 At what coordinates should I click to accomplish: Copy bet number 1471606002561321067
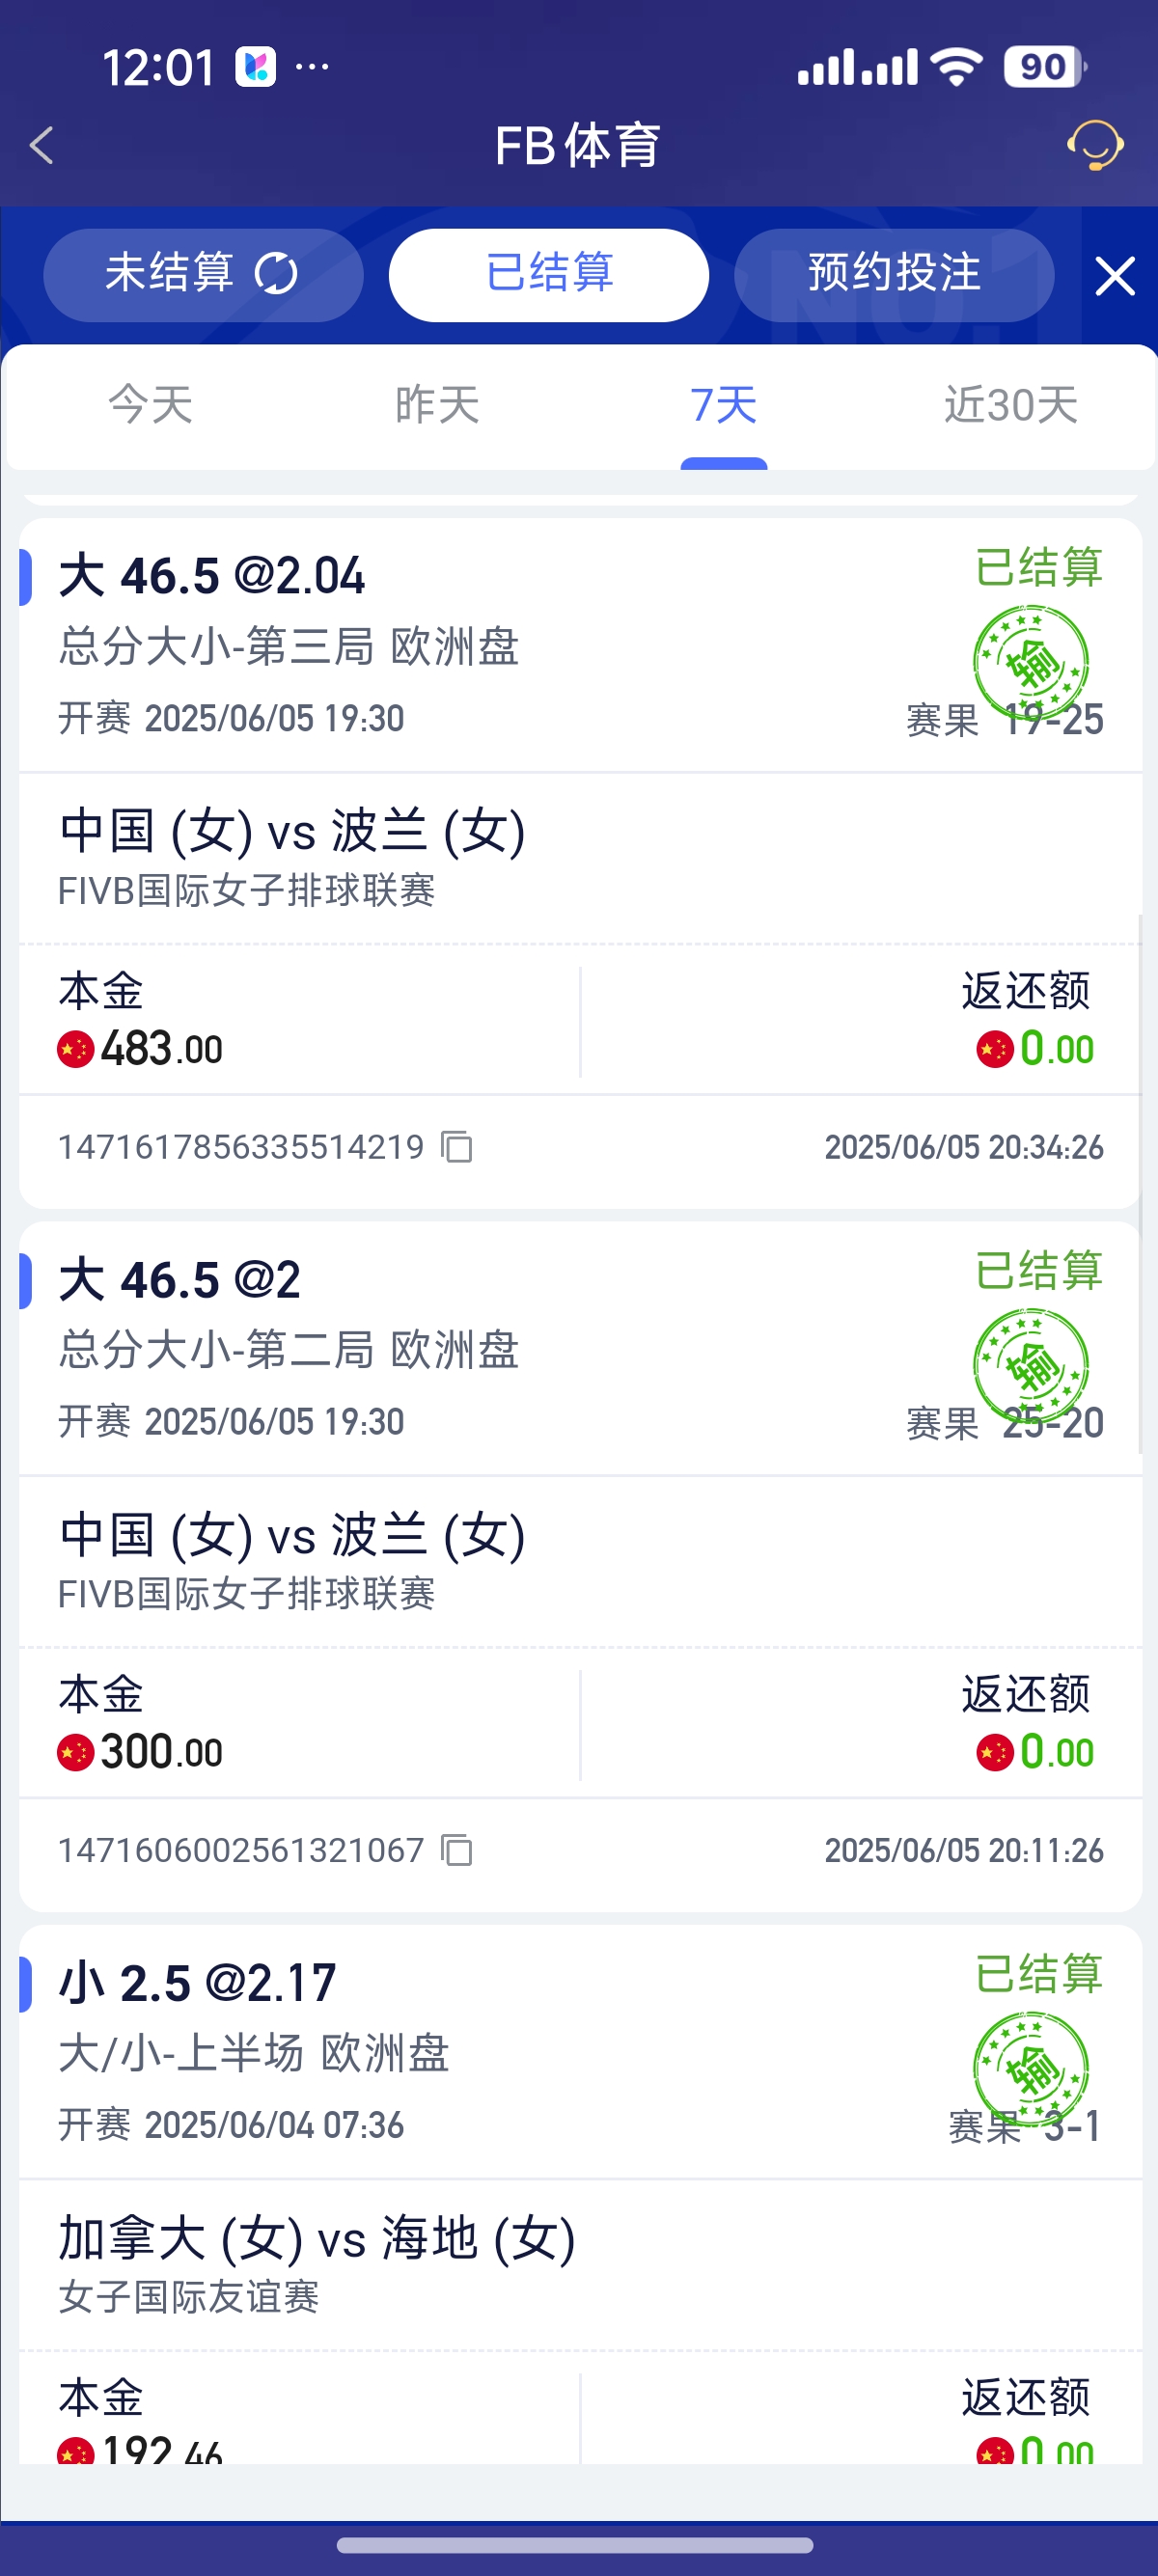tap(457, 1850)
